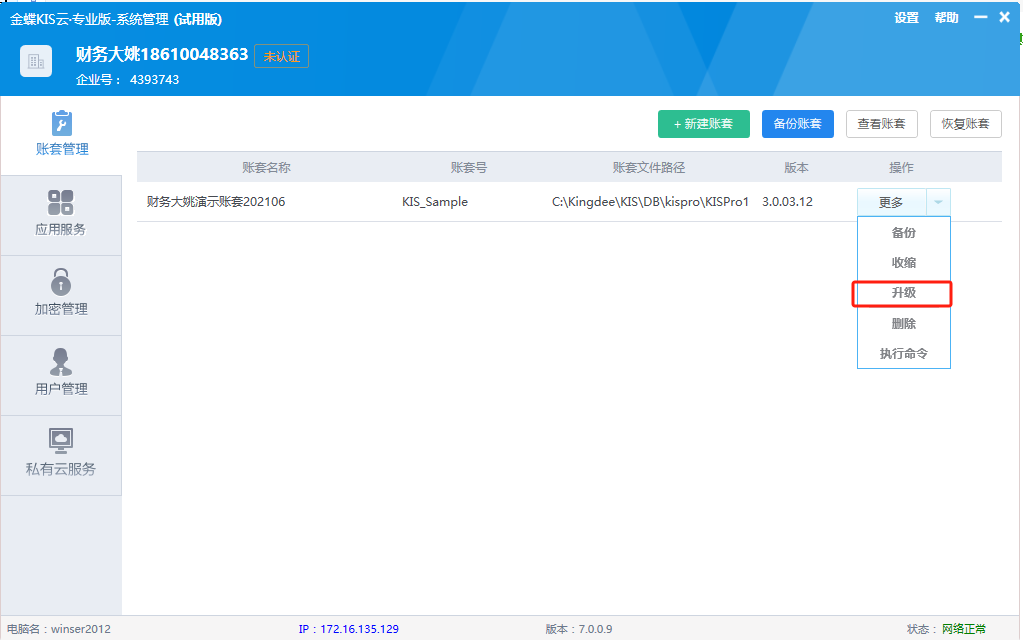This screenshot has height=640, width=1023.
Task: Click the 恢复账套 button
Action: (x=966, y=124)
